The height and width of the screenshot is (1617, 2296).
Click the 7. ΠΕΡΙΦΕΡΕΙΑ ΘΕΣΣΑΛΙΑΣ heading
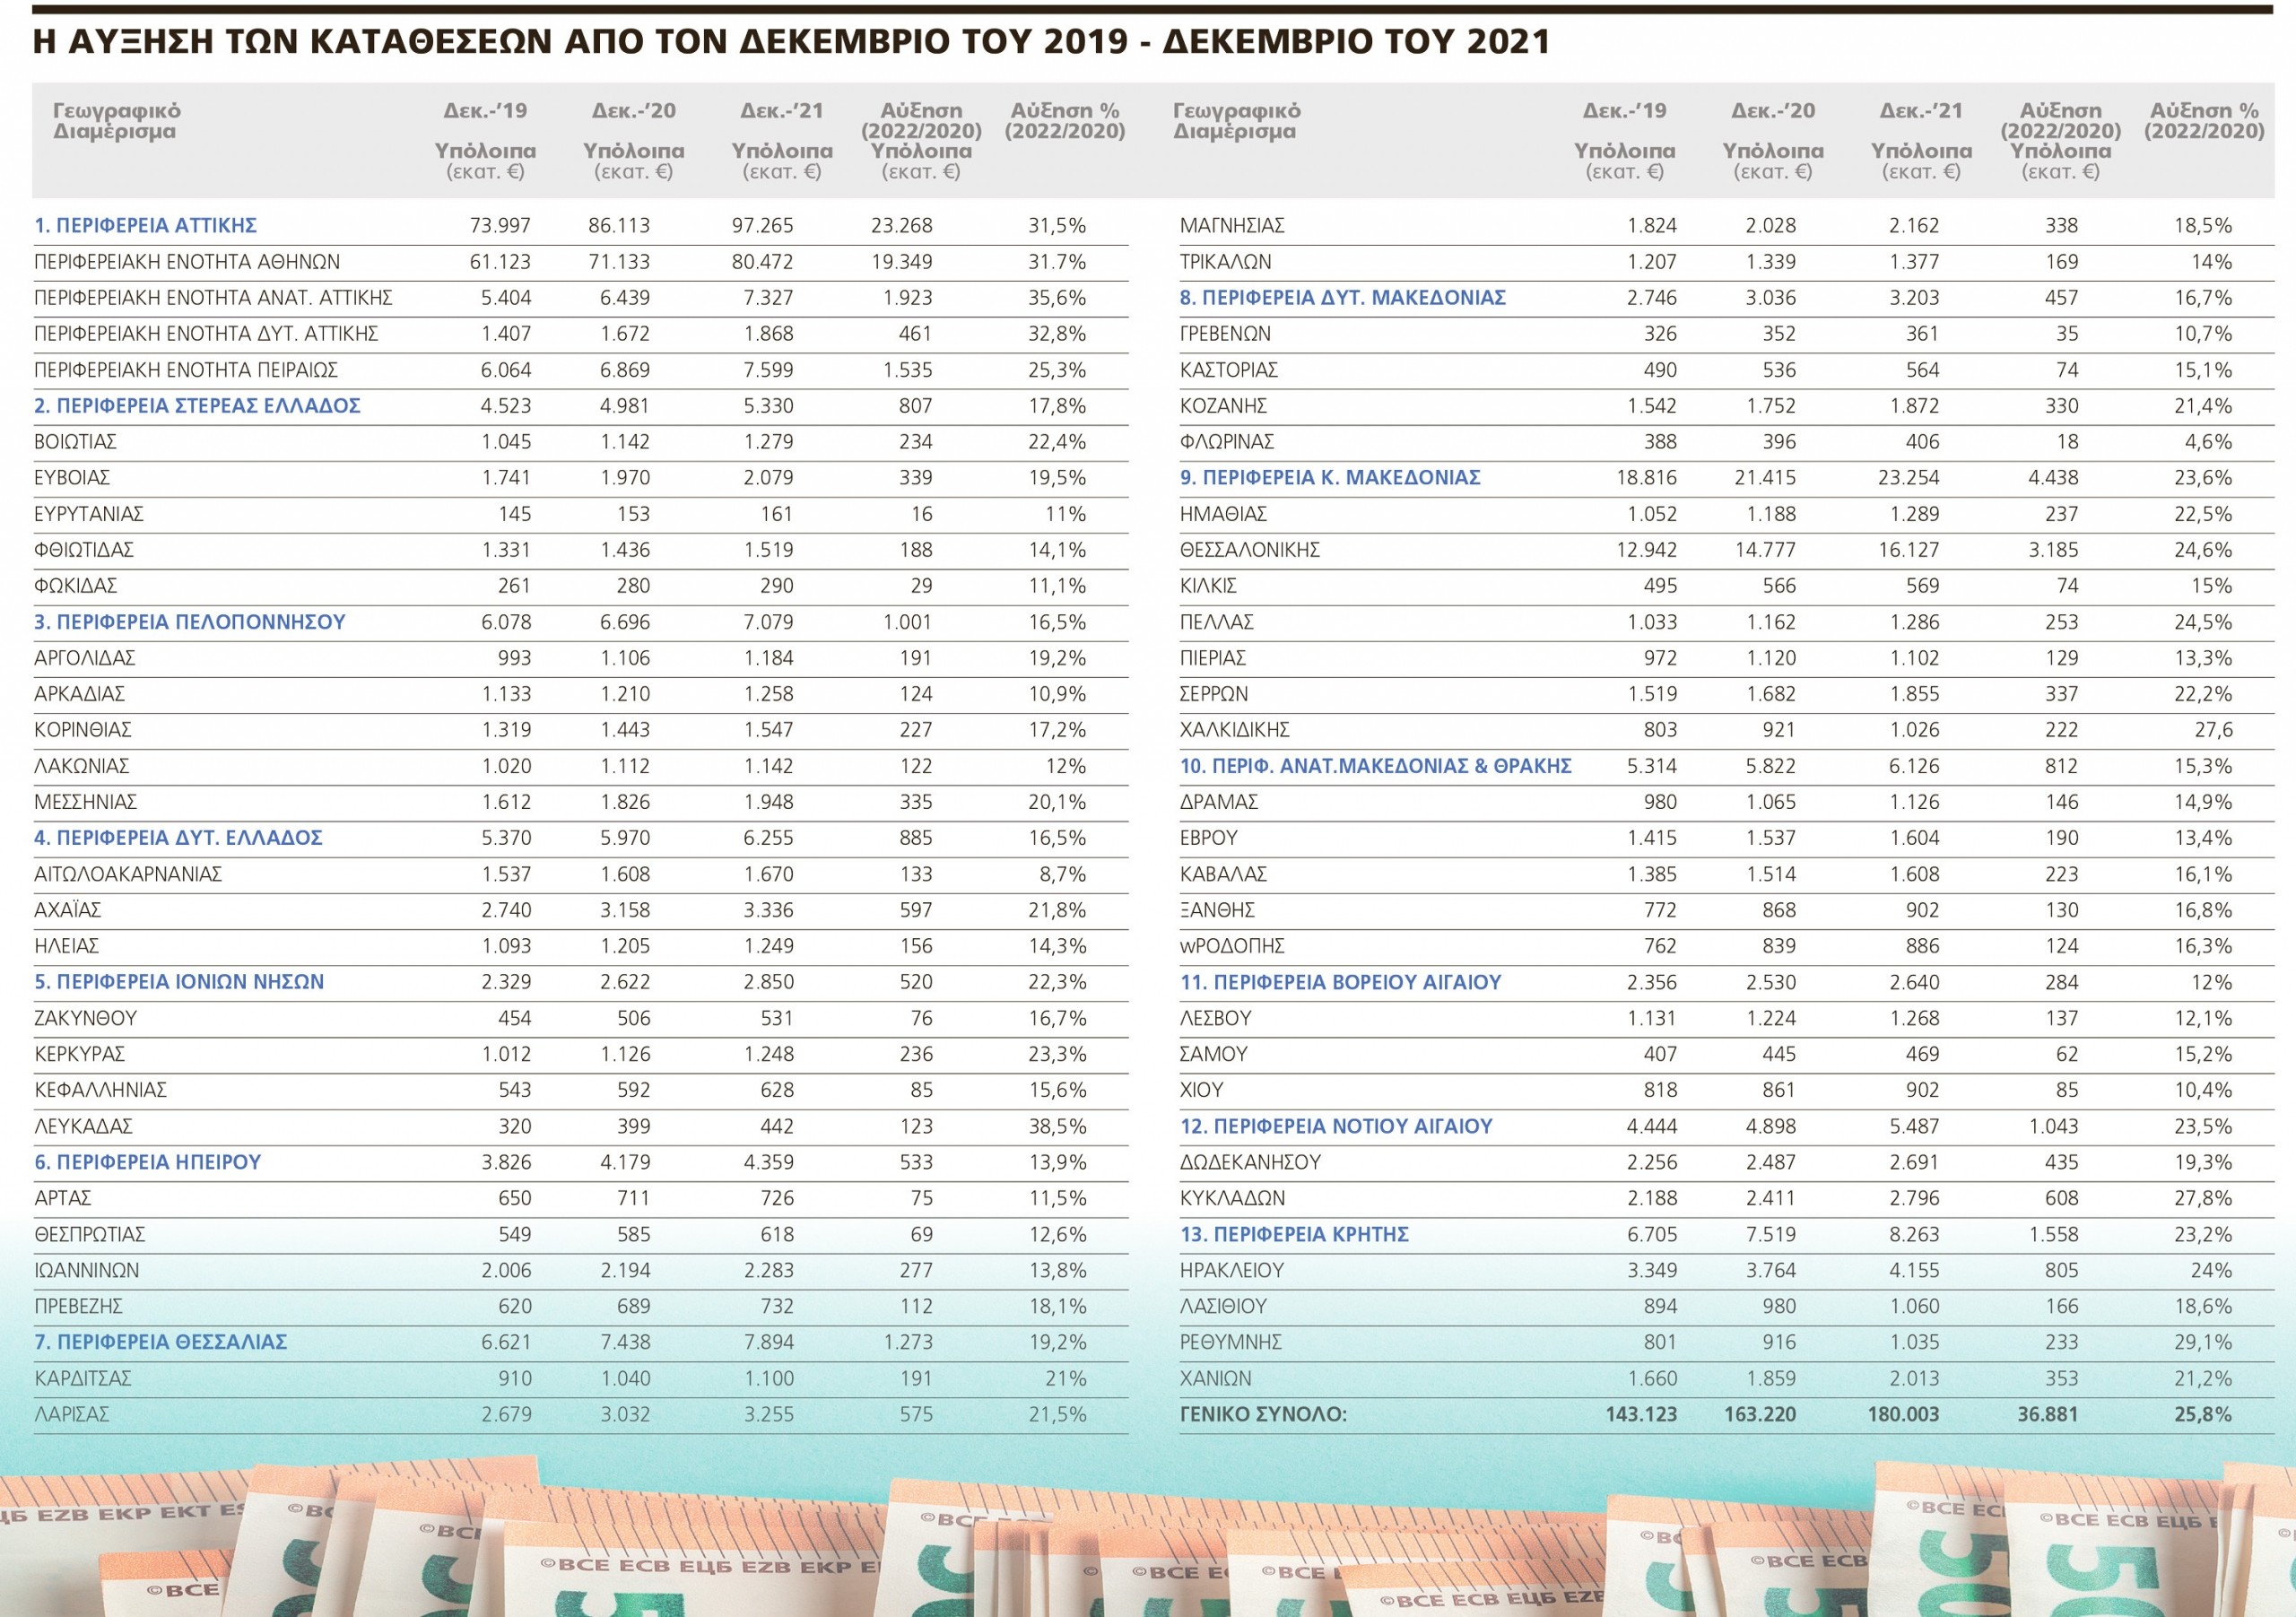[161, 1342]
